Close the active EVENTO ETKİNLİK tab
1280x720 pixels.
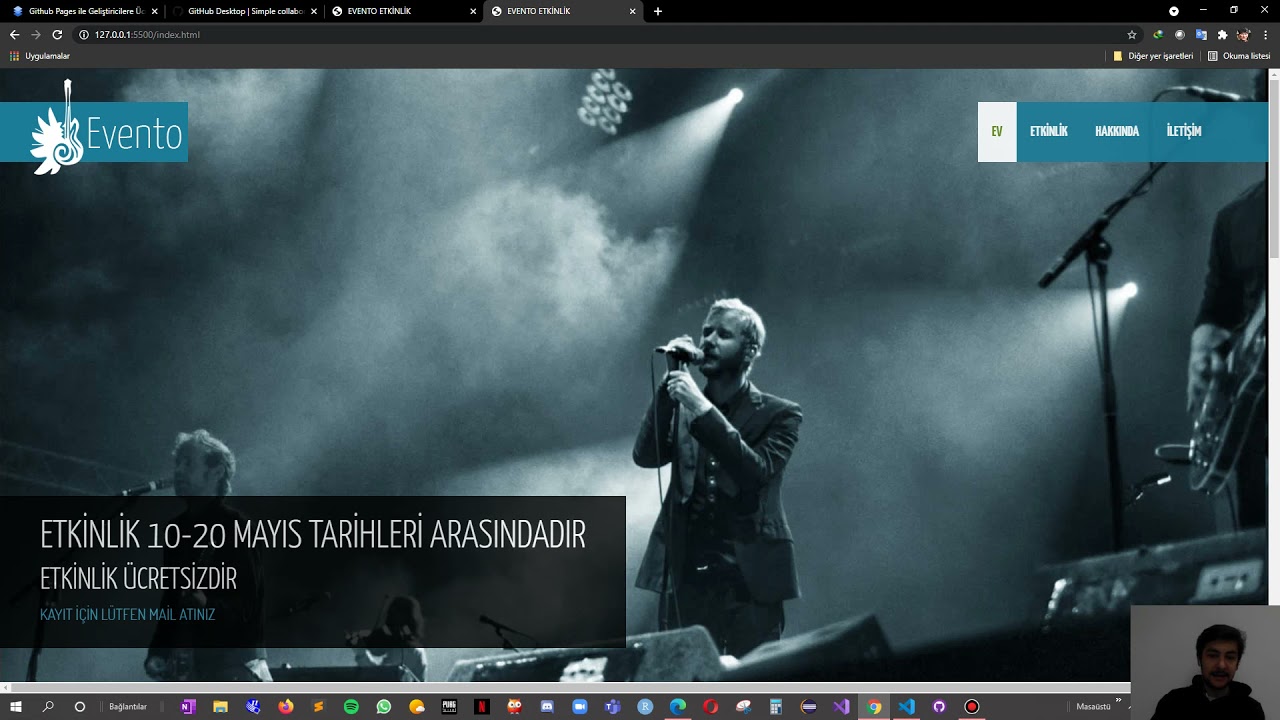coord(632,11)
